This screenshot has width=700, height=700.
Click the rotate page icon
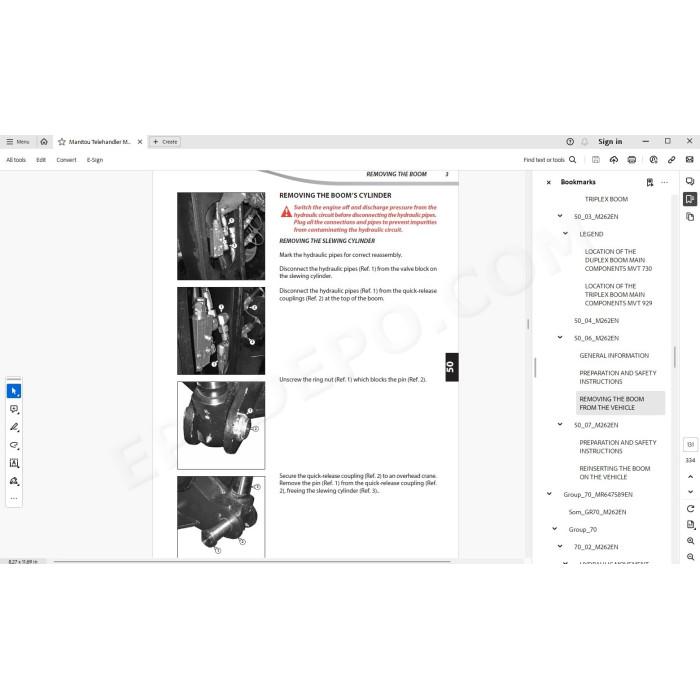click(690, 508)
